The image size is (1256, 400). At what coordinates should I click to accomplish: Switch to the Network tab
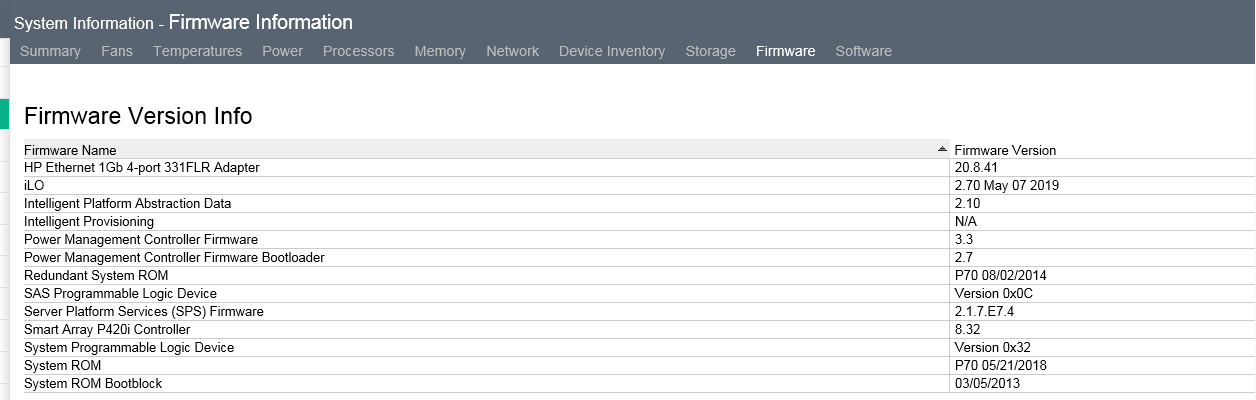coord(512,51)
